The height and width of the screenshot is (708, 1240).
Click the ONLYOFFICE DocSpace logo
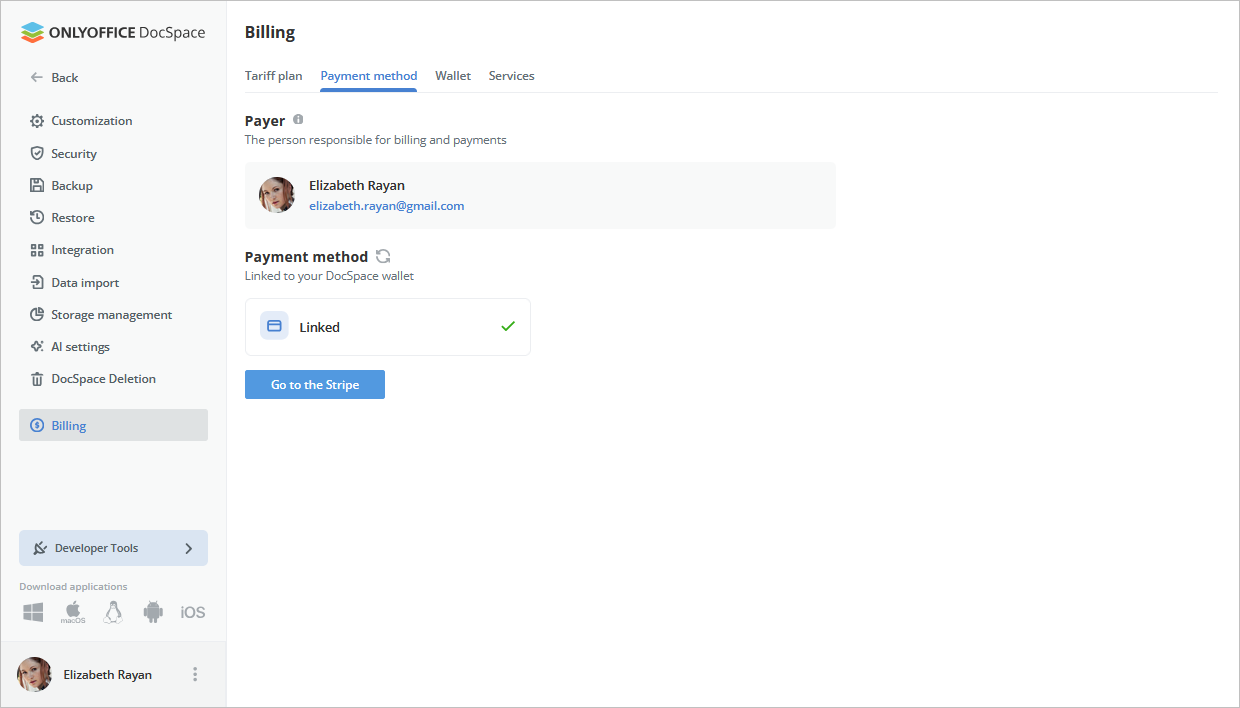113,32
